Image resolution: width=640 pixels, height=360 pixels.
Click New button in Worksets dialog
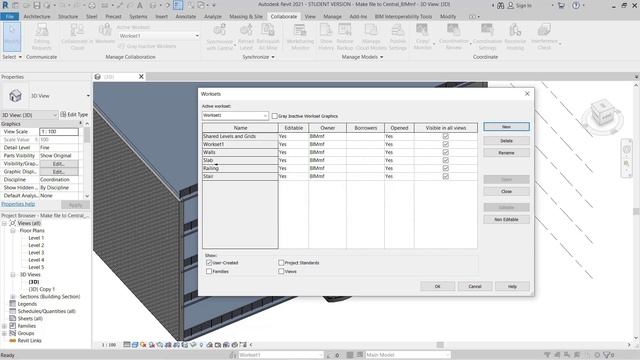[507, 127]
